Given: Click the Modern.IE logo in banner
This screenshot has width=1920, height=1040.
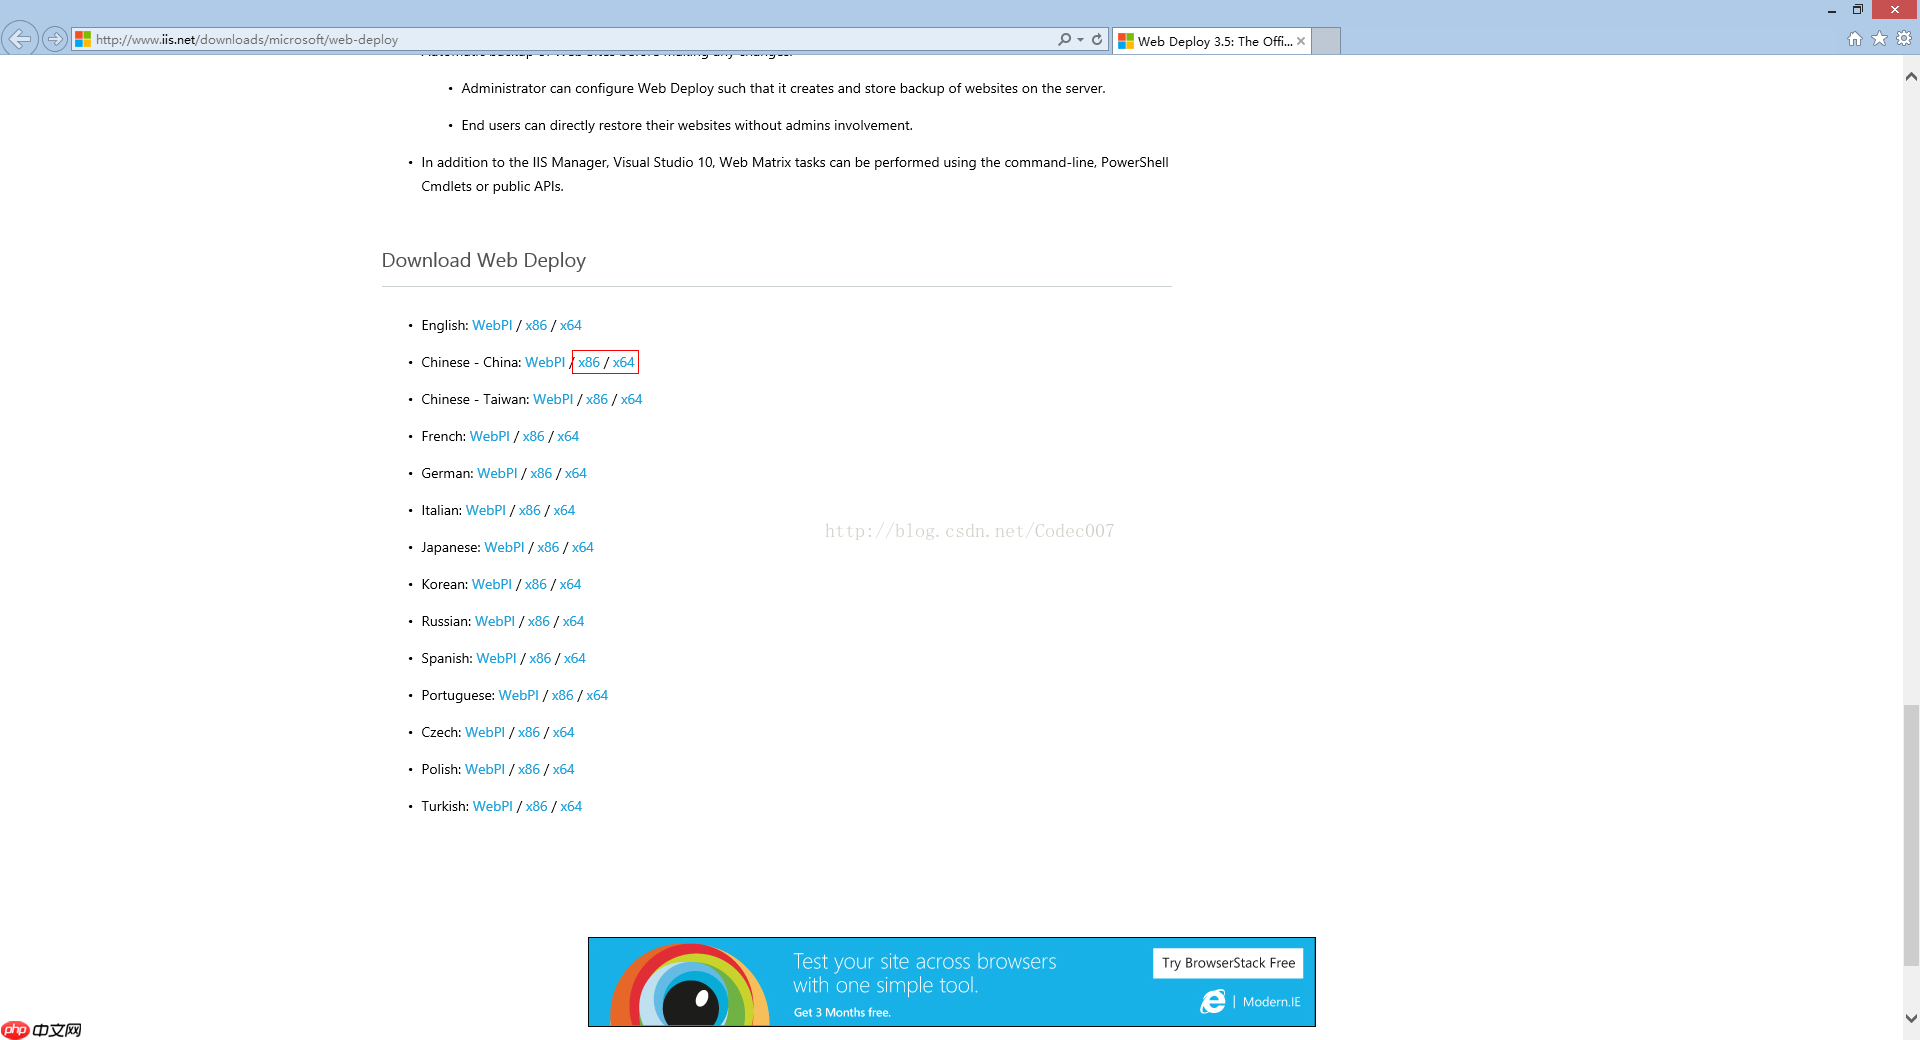Looking at the screenshot, I should point(1251,1002).
